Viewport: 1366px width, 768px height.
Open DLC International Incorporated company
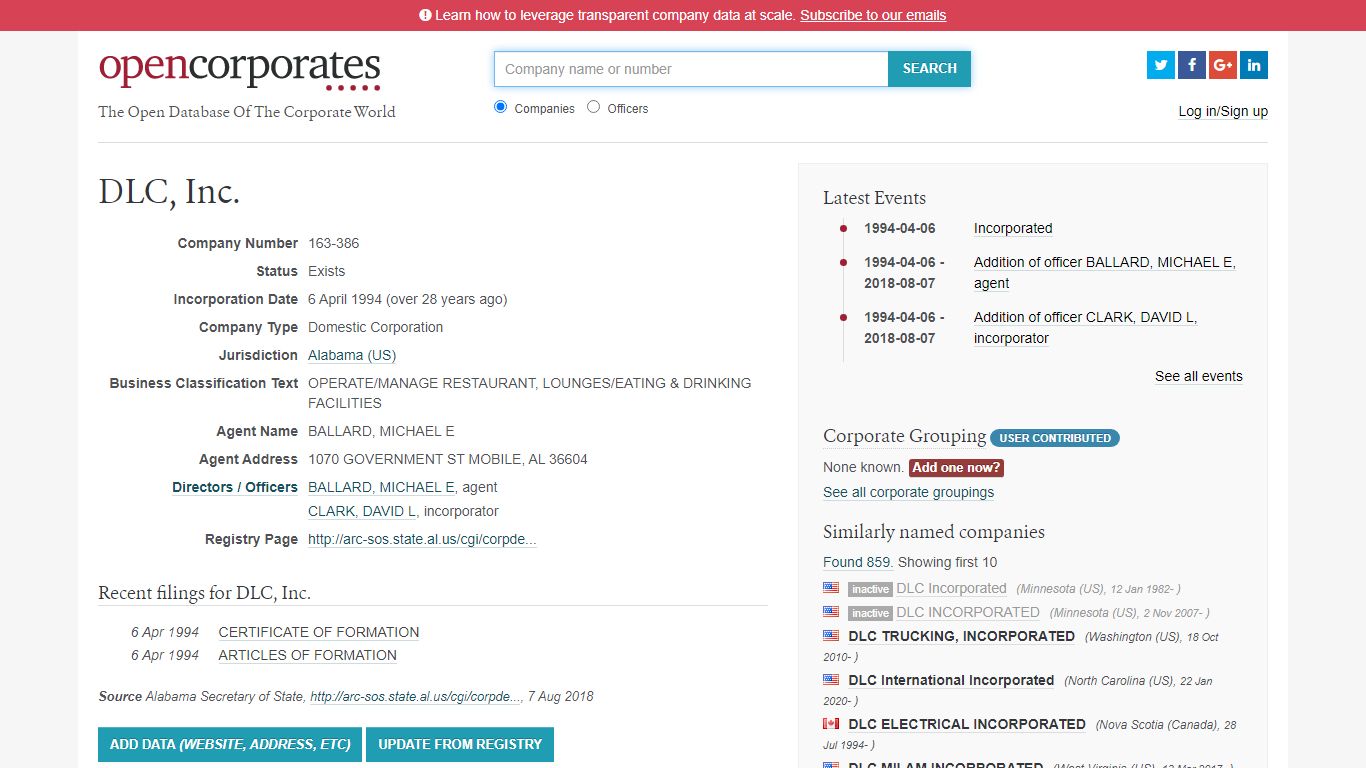951,680
